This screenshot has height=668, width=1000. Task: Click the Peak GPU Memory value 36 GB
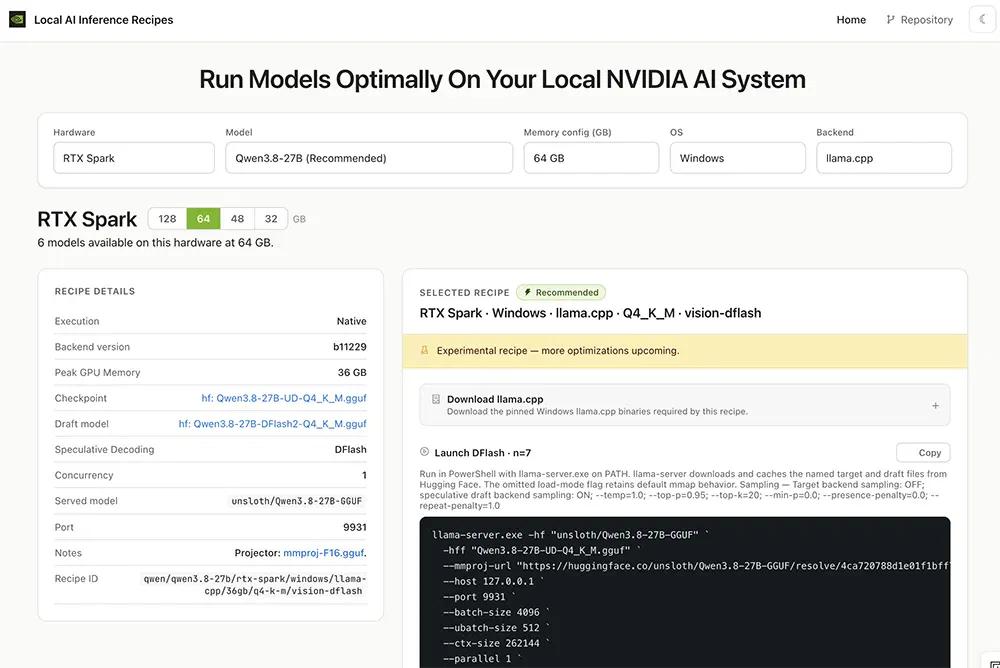(x=352, y=373)
